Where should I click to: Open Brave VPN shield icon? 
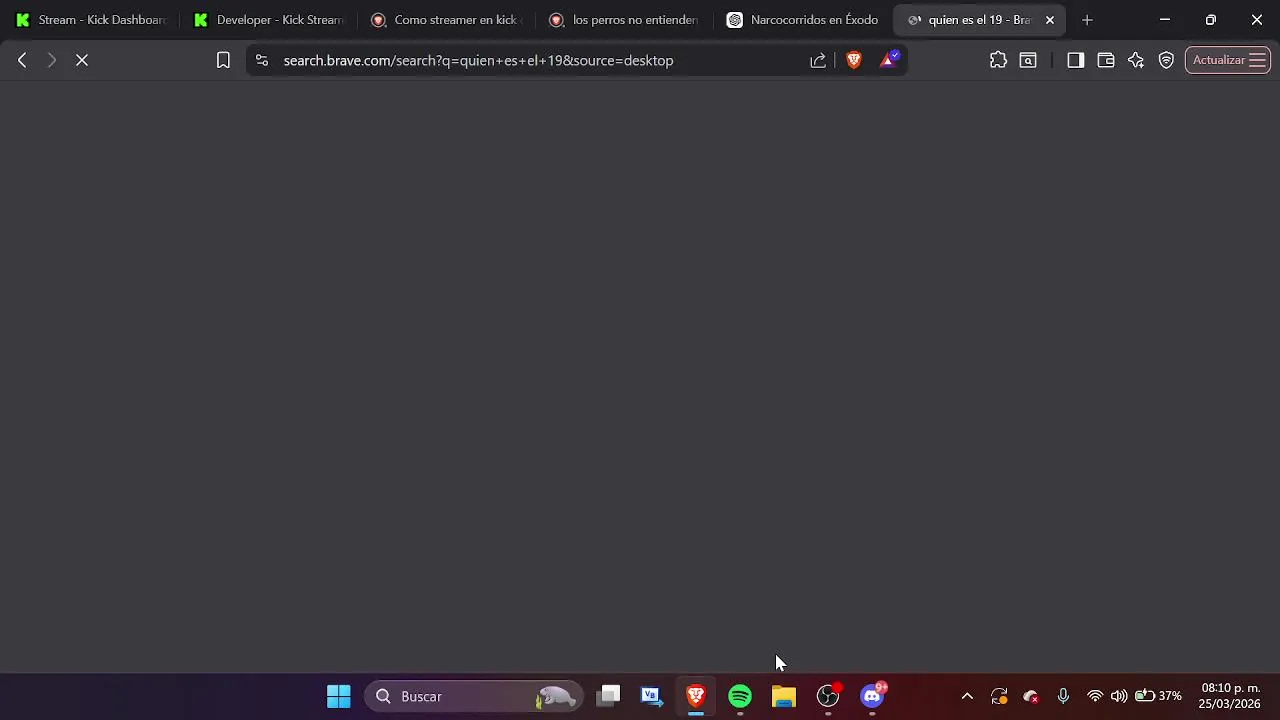[x=1166, y=60]
